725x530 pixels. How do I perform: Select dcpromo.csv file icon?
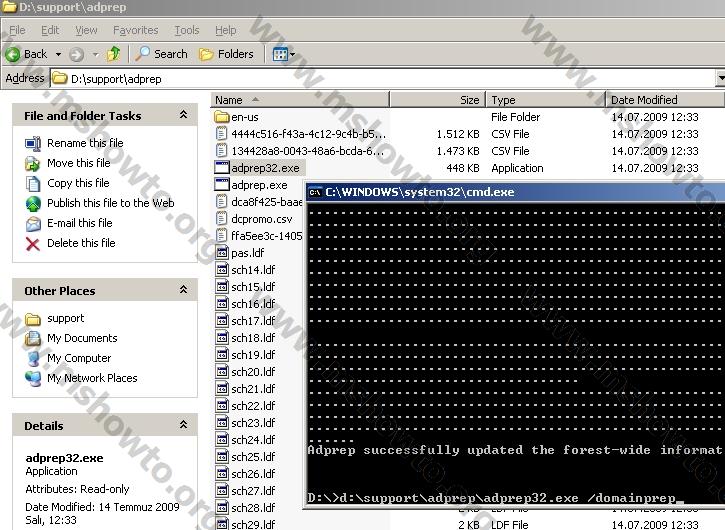[222, 219]
